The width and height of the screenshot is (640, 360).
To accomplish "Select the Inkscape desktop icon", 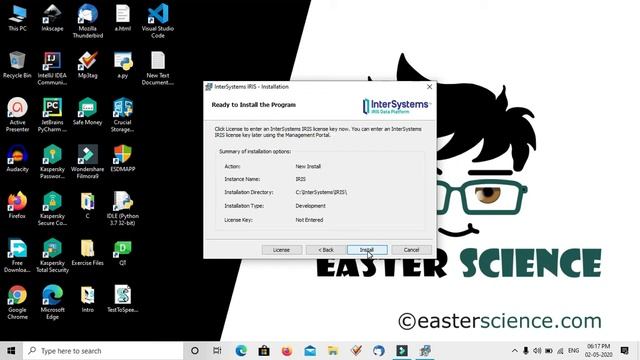I will click(52, 18).
